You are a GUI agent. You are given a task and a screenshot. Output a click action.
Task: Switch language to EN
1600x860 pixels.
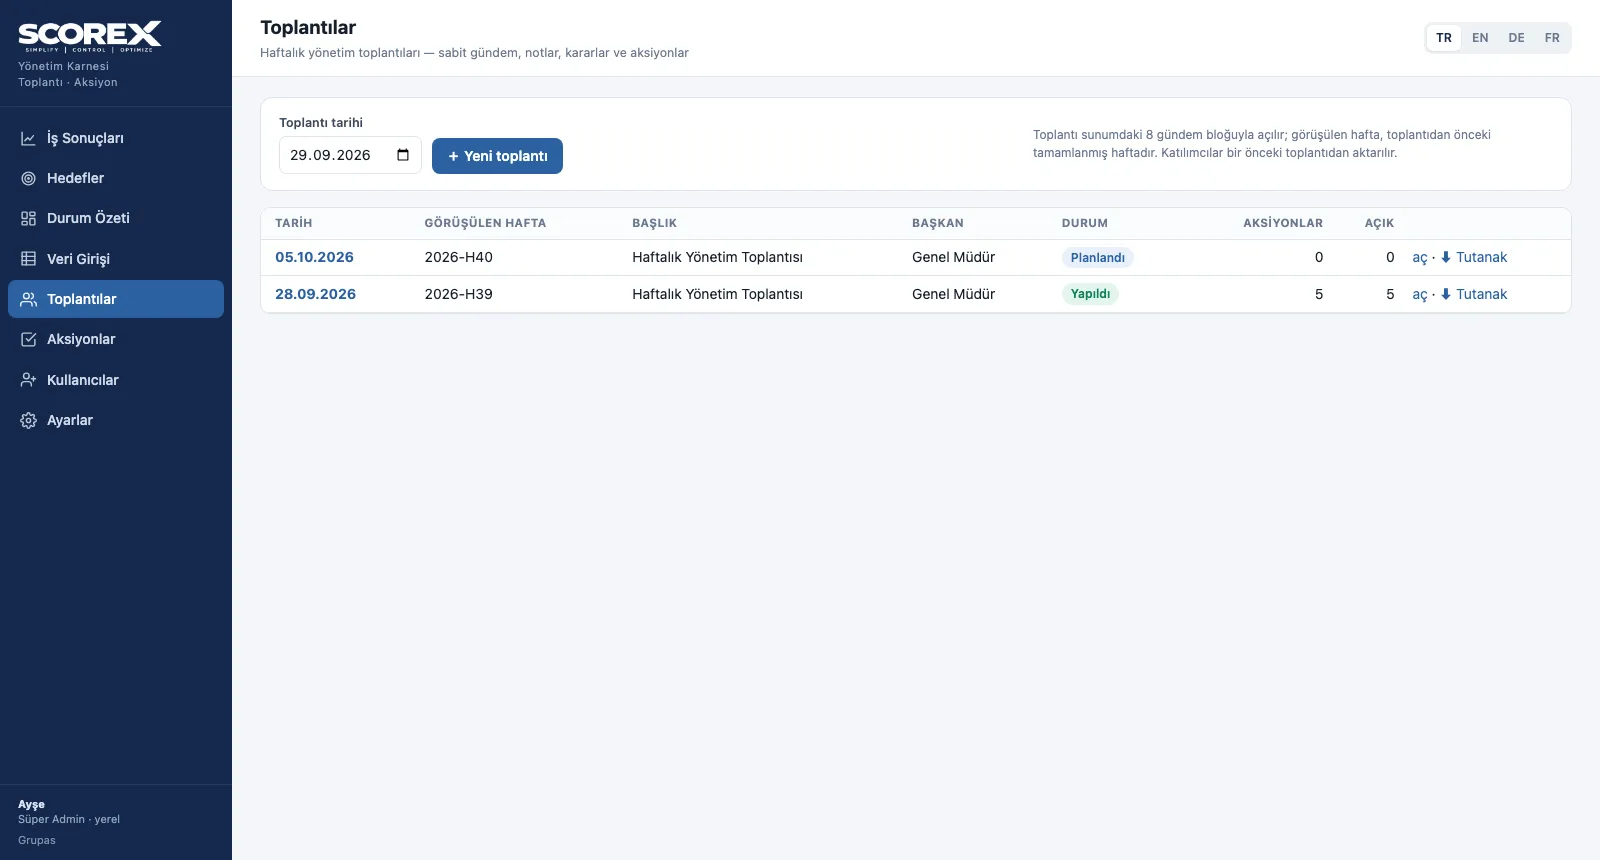coord(1480,38)
